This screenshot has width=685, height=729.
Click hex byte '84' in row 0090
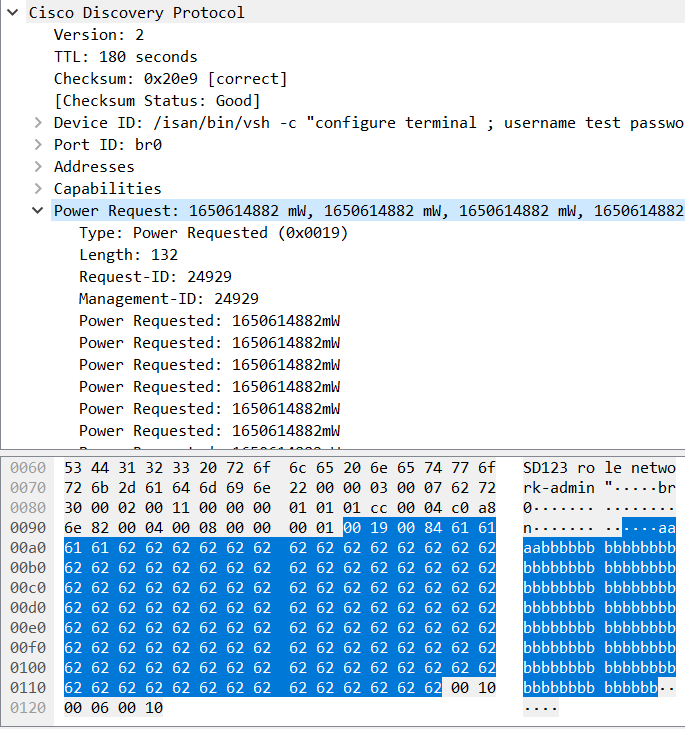point(432,528)
